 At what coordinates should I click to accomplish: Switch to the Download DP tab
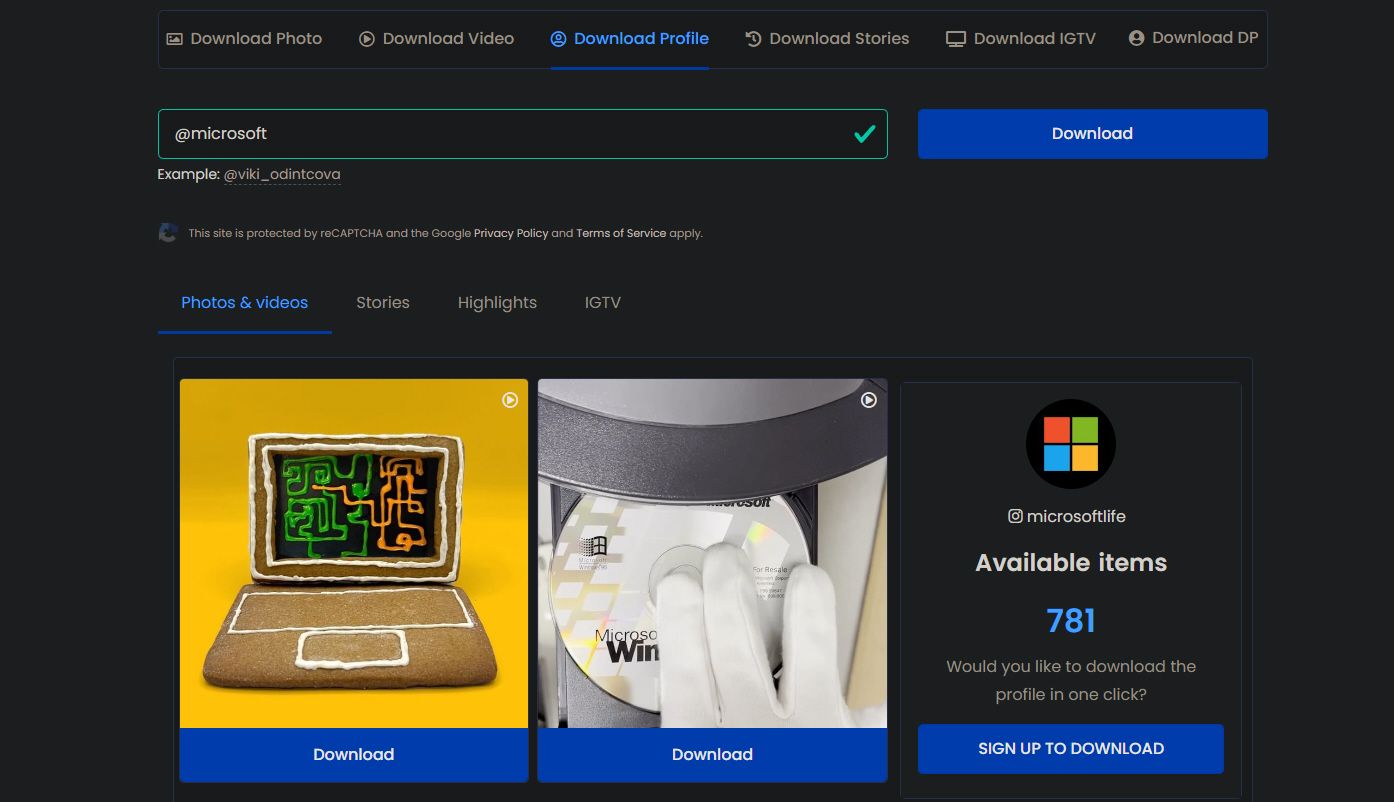(x=1193, y=38)
